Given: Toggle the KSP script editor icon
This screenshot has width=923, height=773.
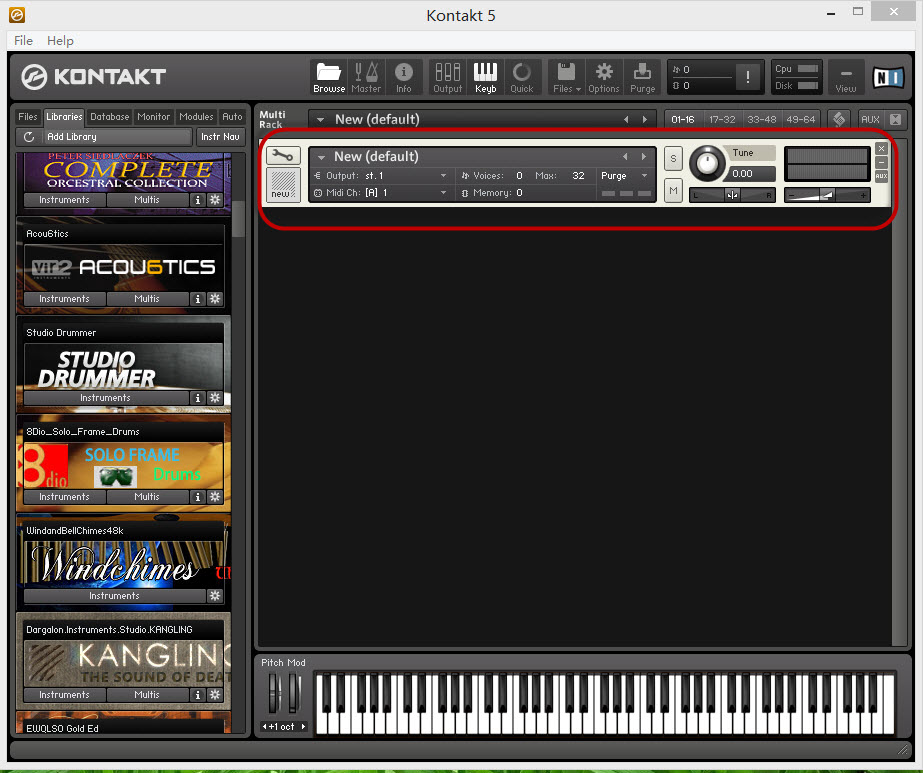Looking at the screenshot, I should [x=839, y=120].
